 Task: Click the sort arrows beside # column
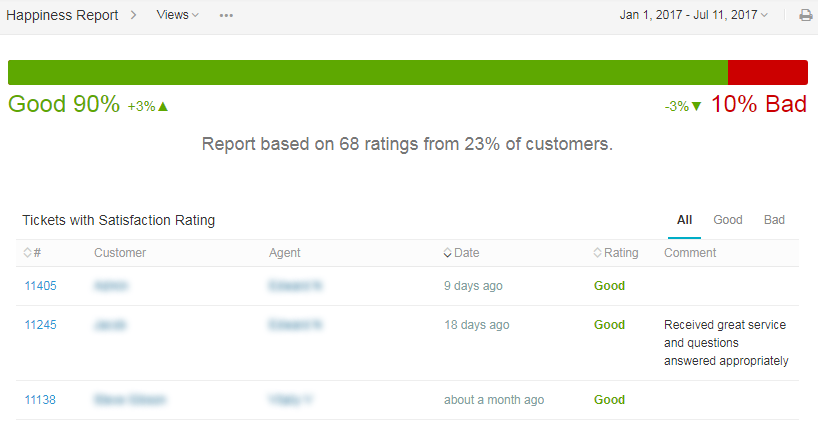tap(28, 253)
